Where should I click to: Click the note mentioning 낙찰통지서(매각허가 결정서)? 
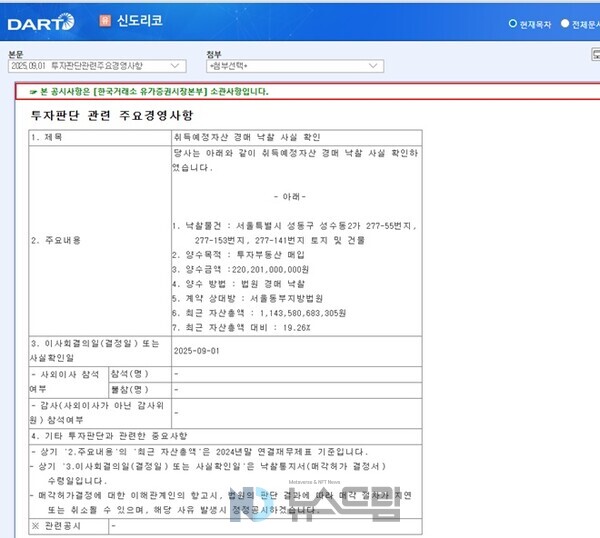pyautogui.click(x=209, y=473)
